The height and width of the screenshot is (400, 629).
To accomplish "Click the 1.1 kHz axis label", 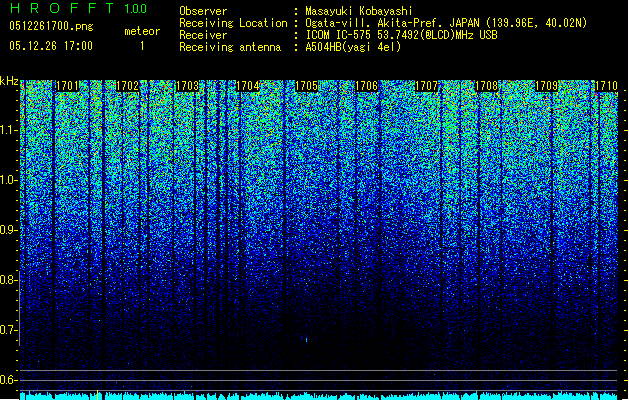I will click(x=9, y=130).
